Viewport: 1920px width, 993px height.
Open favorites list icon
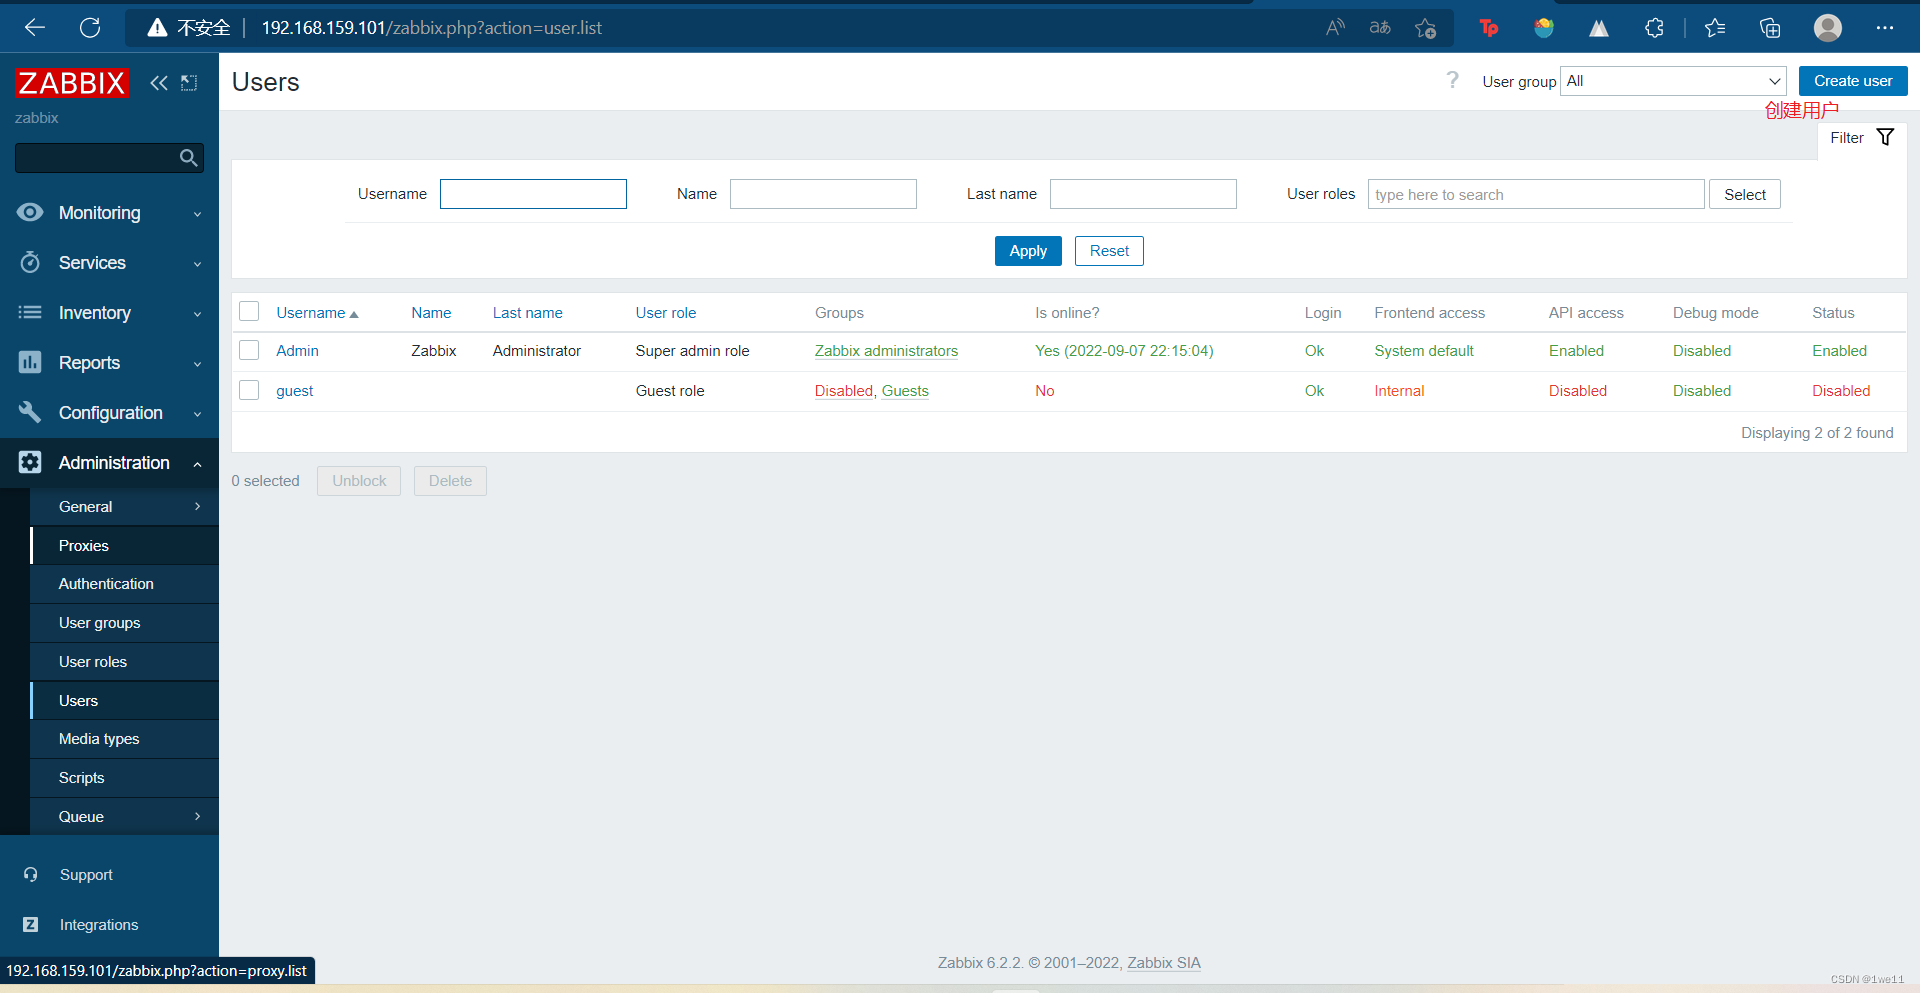coord(1715,28)
